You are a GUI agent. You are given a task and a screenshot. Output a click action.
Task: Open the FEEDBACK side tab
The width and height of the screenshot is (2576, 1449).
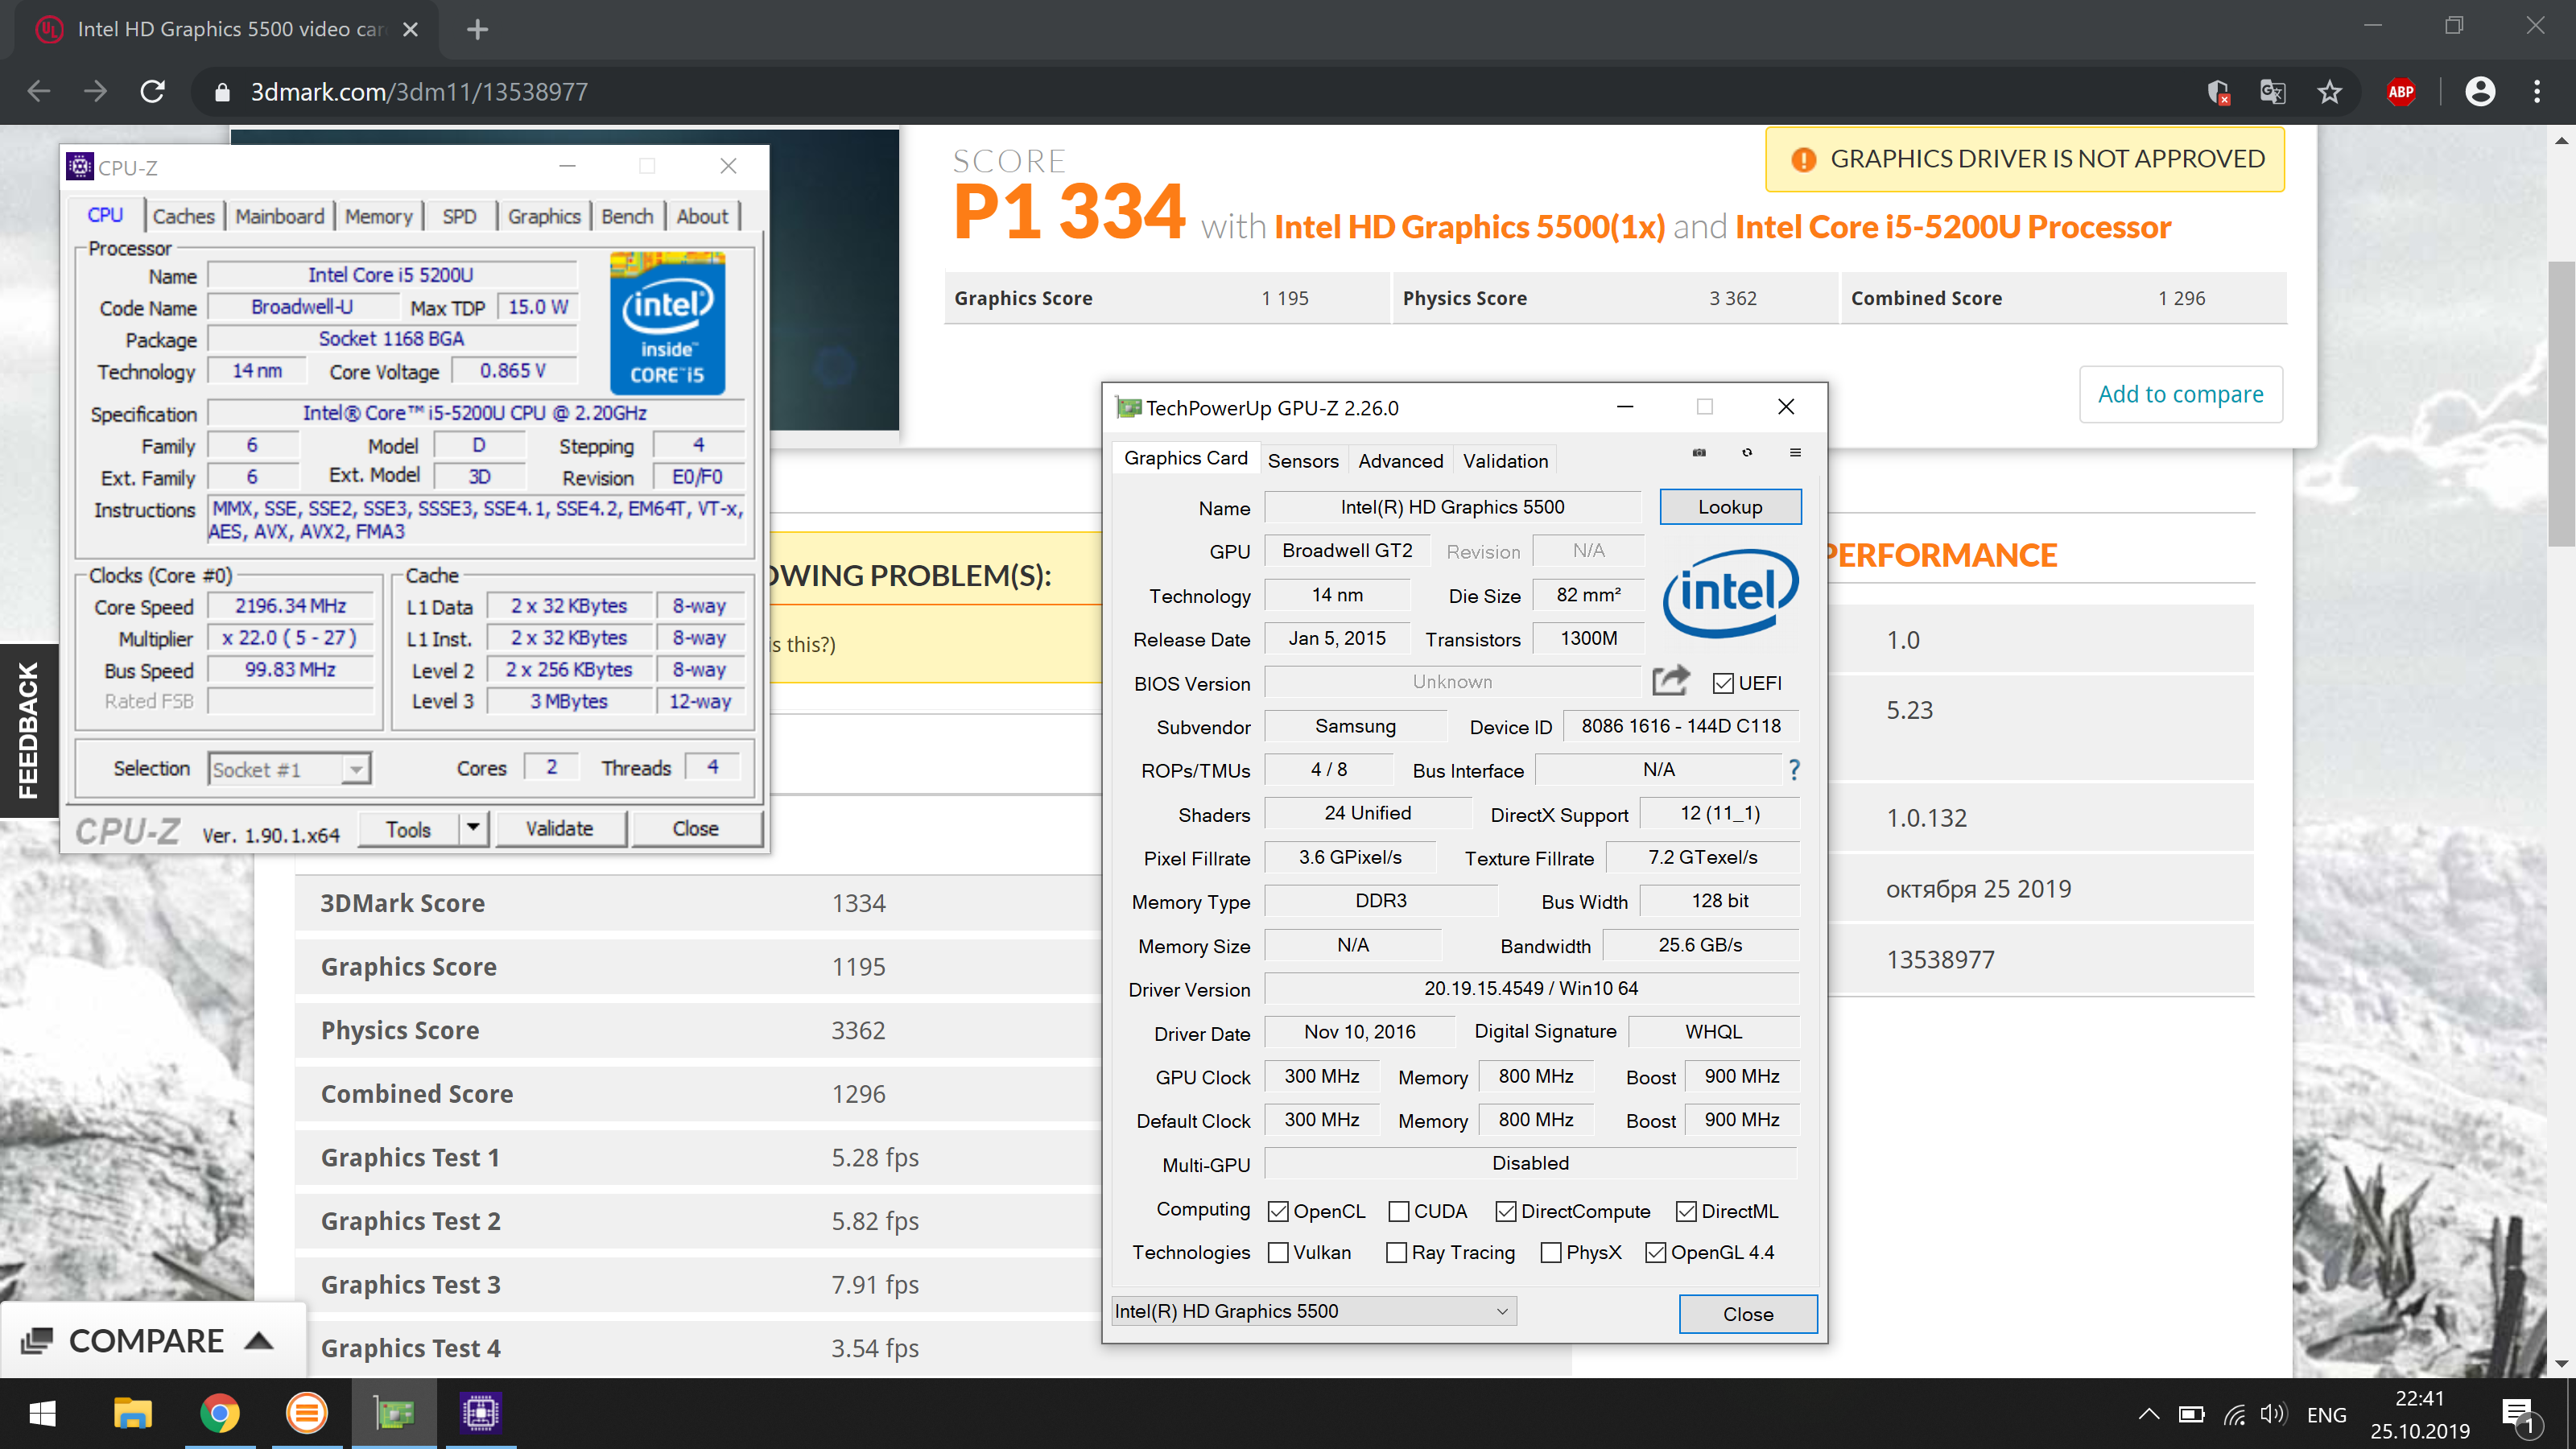point(28,731)
